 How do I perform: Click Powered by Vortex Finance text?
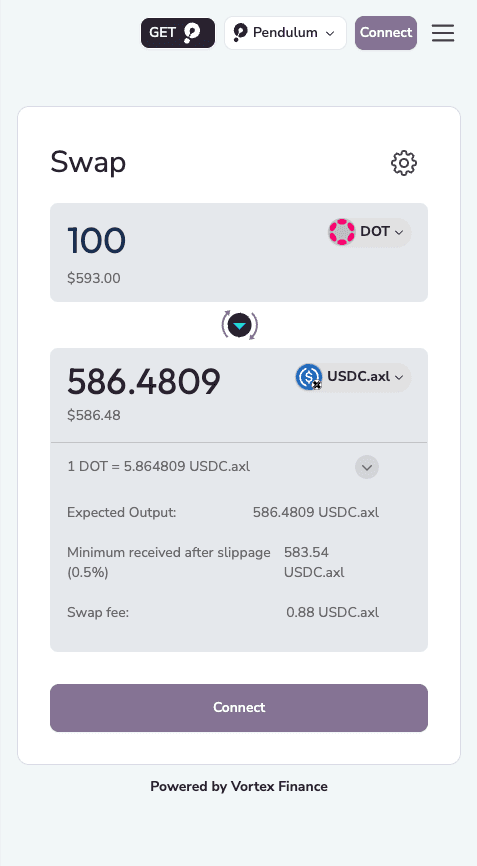click(x=239, y=786)
